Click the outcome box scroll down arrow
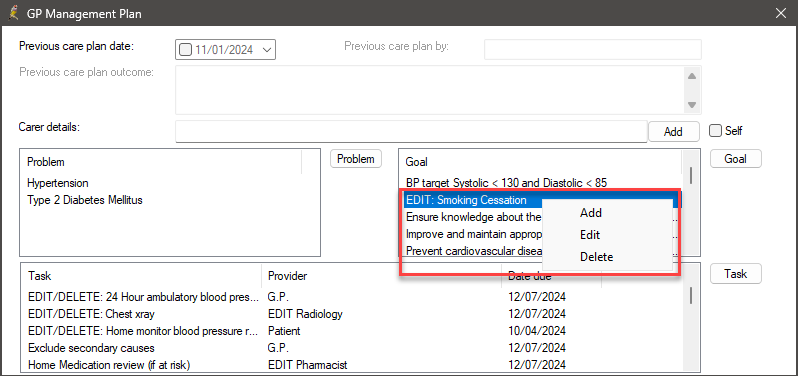 coord(692,105)
